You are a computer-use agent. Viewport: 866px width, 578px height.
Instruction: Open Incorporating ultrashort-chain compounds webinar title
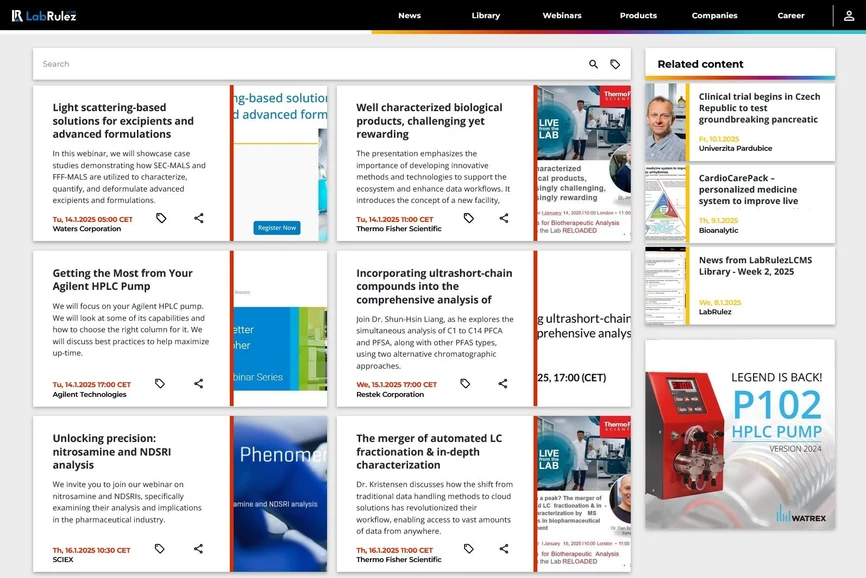434,286
